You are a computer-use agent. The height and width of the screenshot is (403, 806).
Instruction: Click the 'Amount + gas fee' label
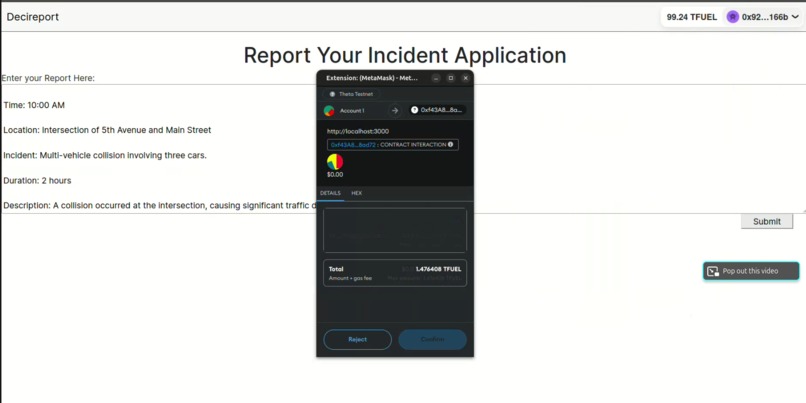pyautogui.click(x=350, y=278)
